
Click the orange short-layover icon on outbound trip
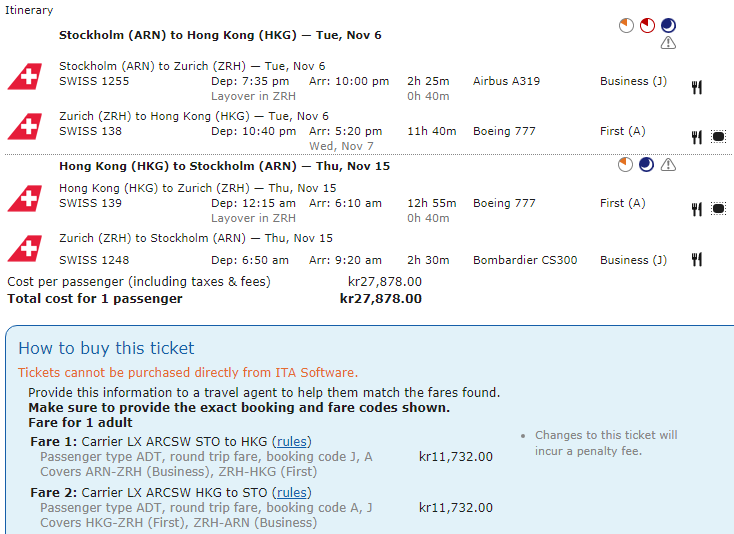coord(626,25)
